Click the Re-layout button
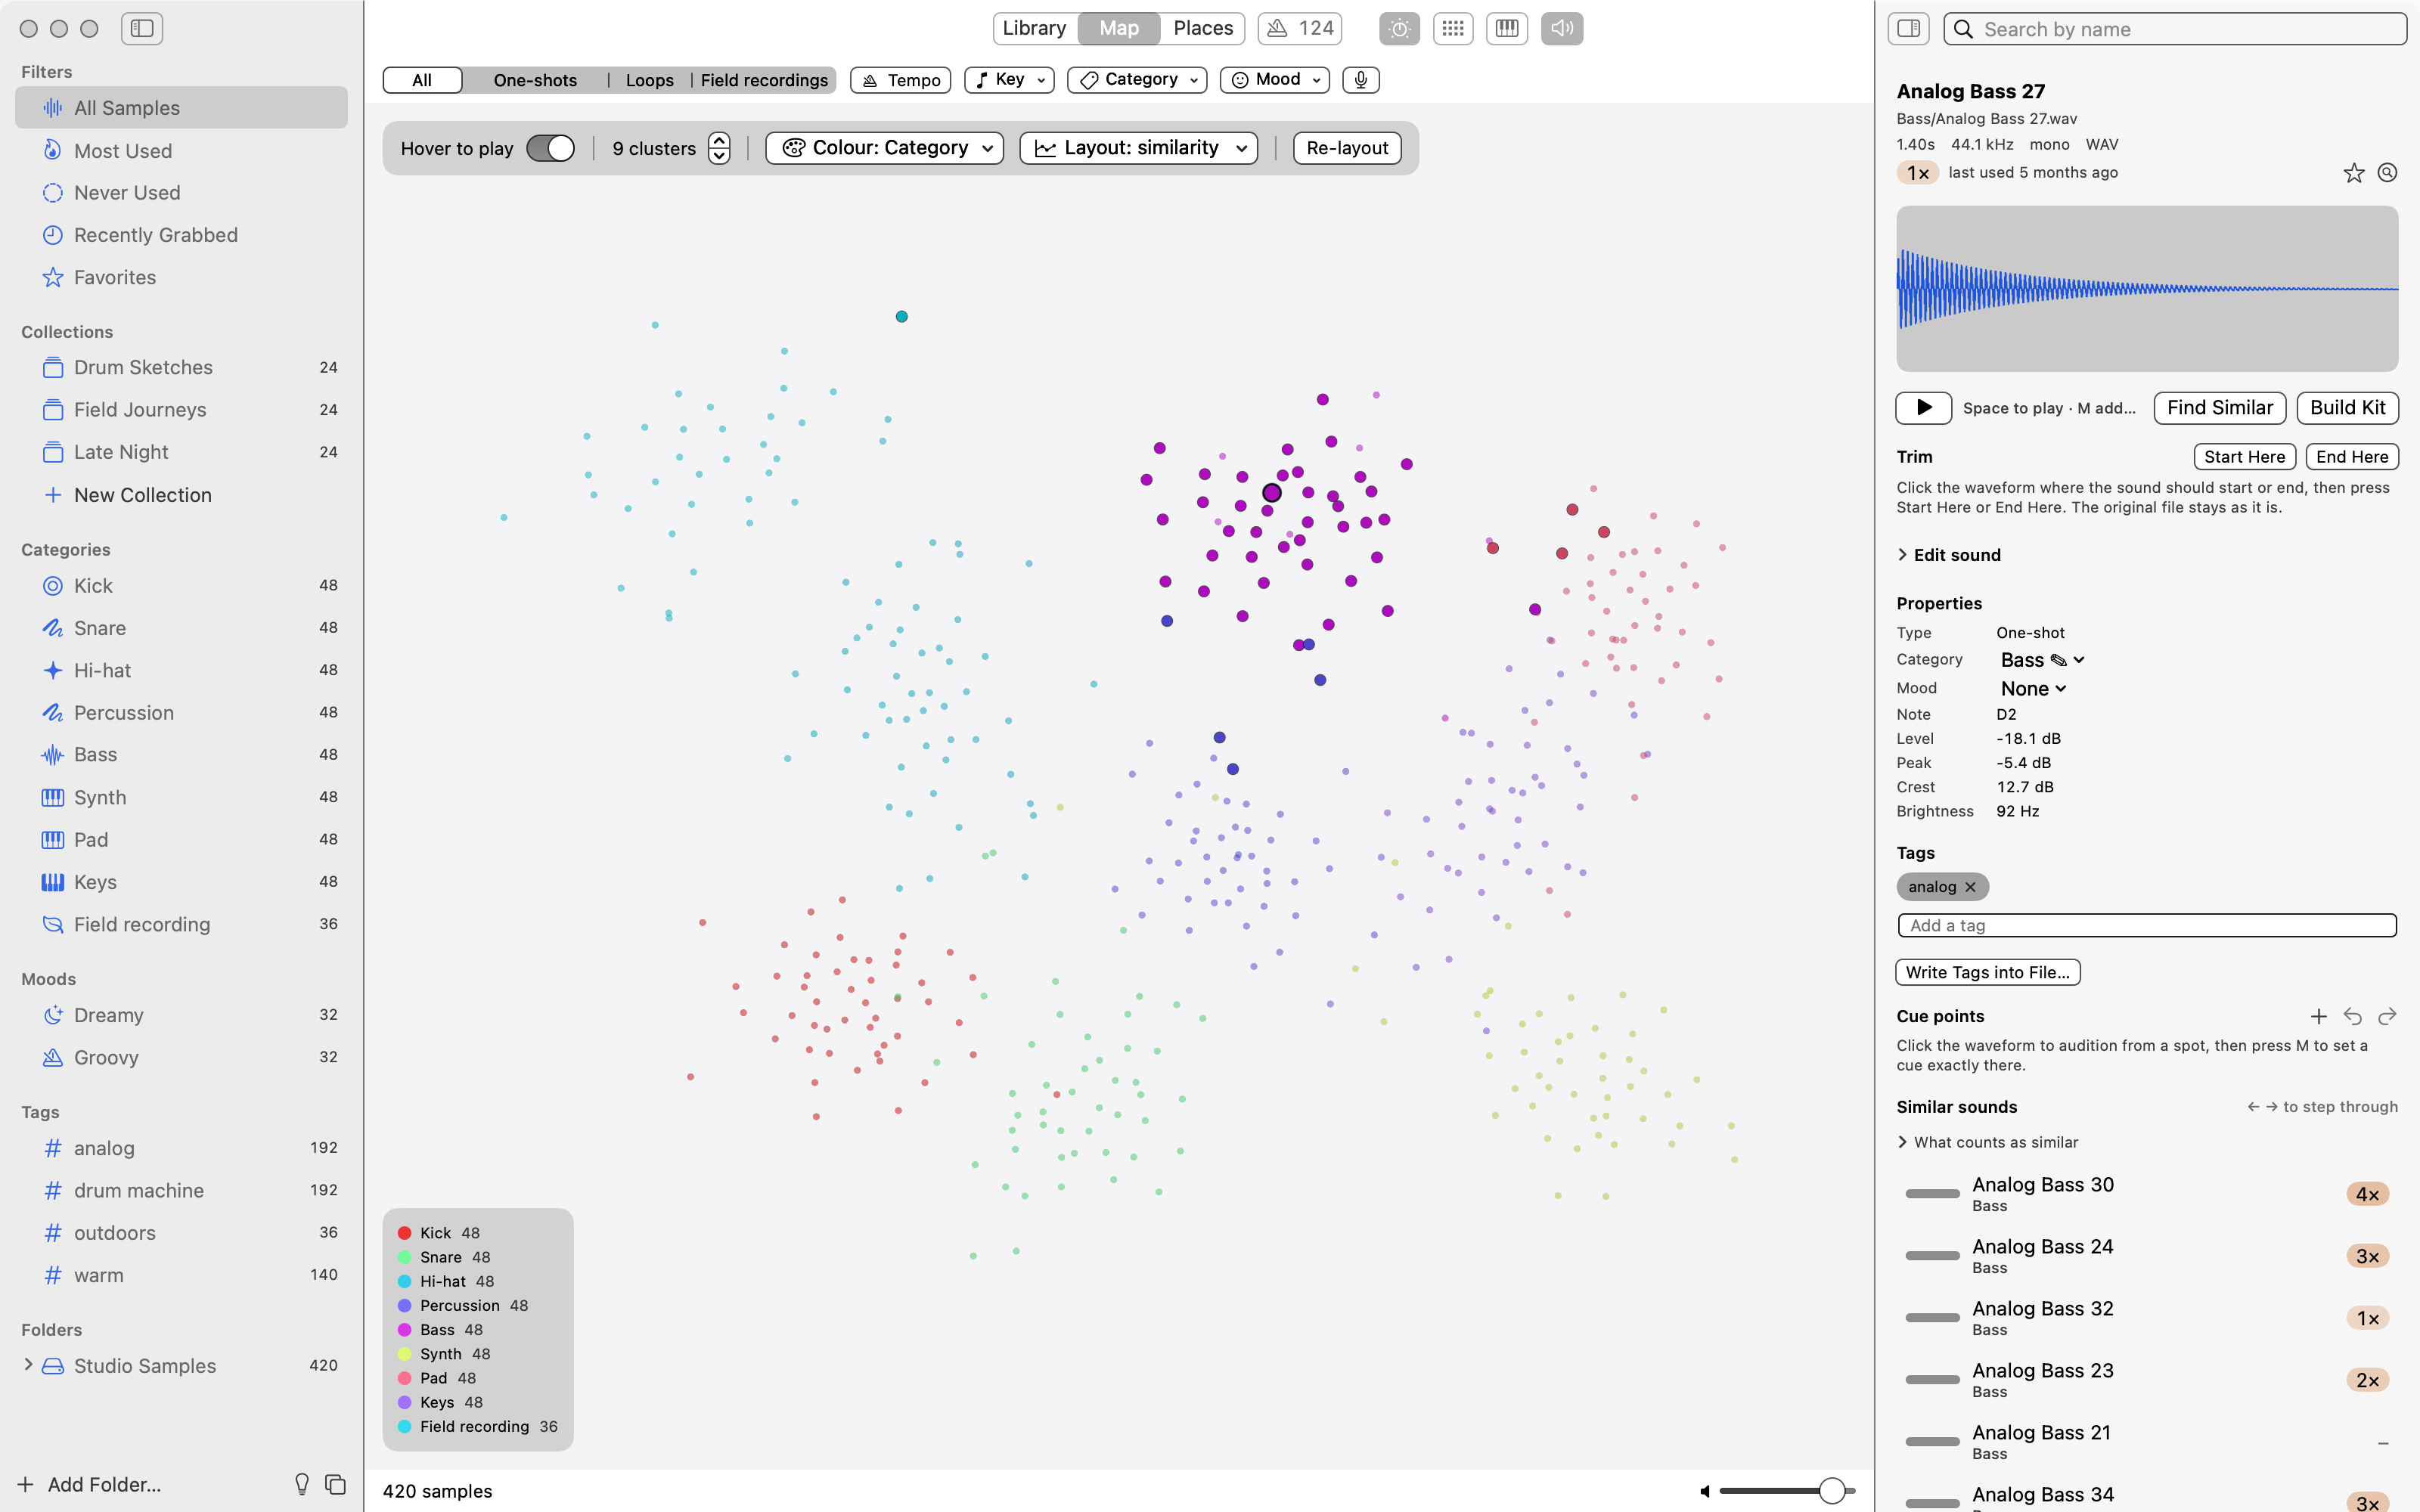This screenshot has height=1512, width=2420. point(1347,148)
